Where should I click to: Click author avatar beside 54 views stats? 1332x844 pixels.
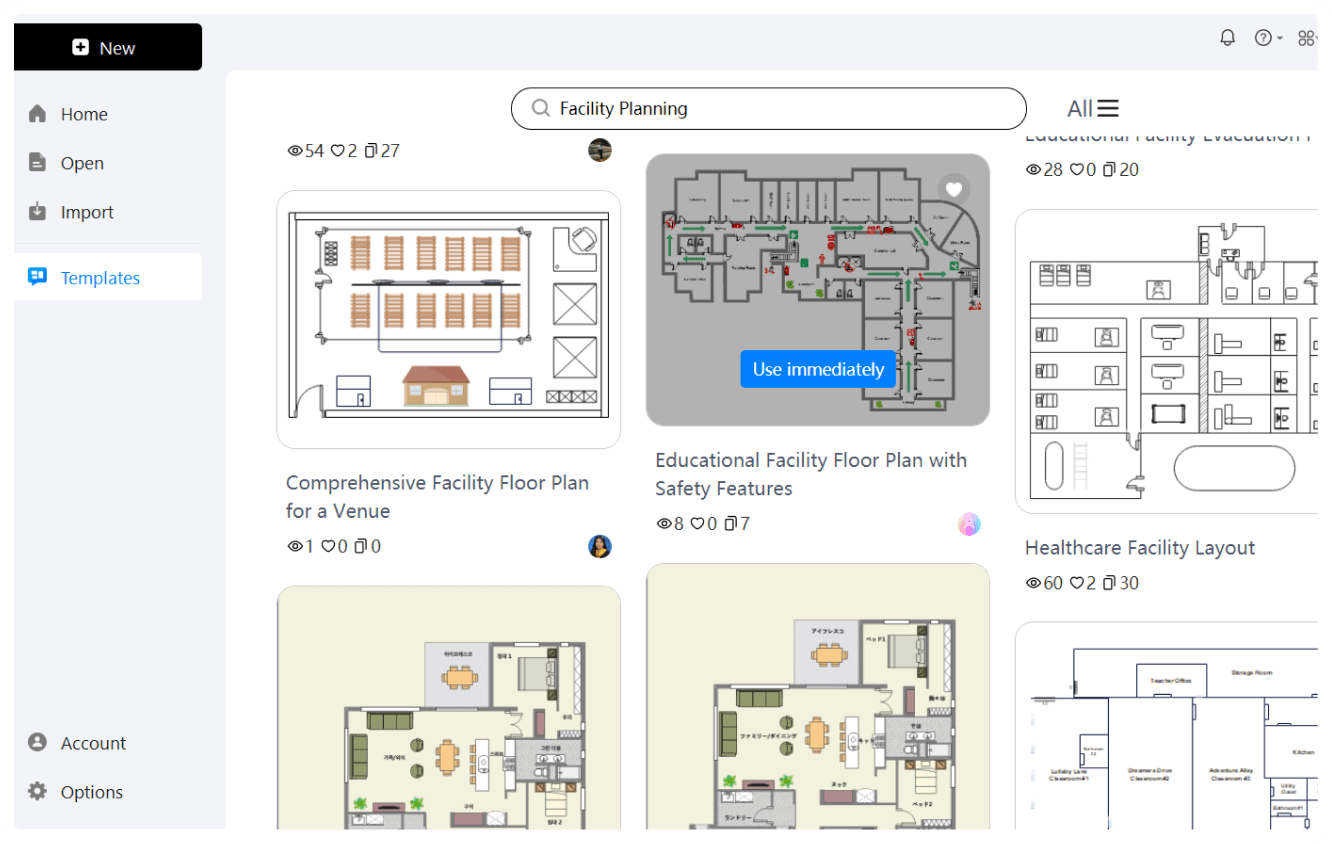click(600, 150)
